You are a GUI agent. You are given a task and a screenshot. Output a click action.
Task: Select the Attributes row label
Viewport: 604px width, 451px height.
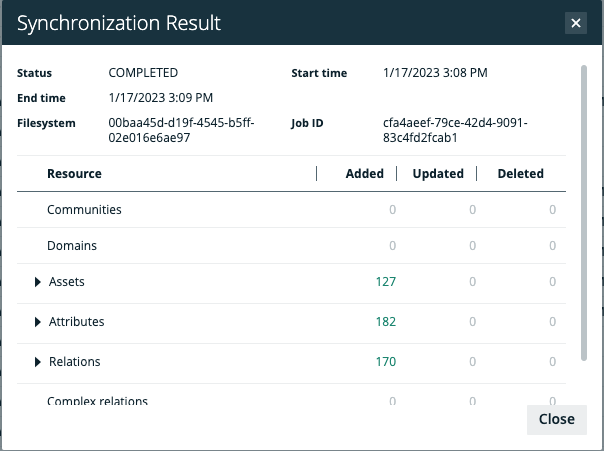click(76, 322)
